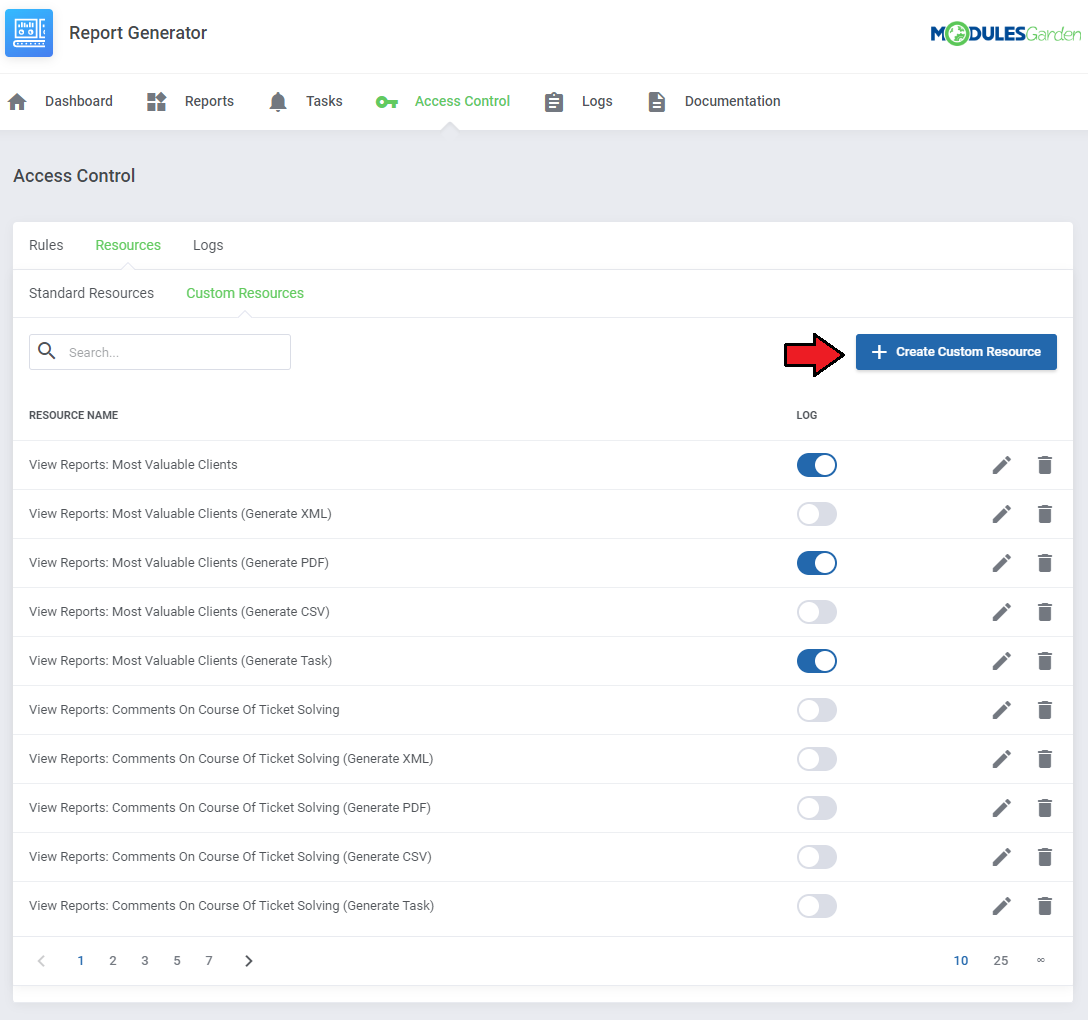Delete Most Valuable Clients (Generate Task) resource
The height and width of the screenshot is (1020, 1088).
pos(1045,661)
